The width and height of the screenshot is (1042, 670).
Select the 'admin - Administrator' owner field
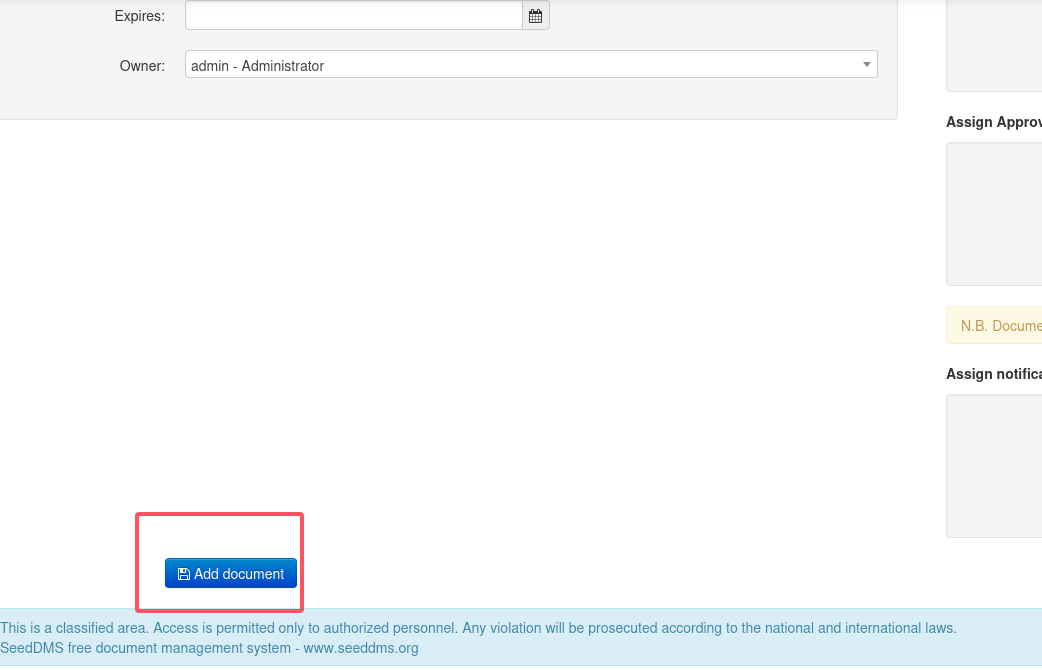[520, 65]
